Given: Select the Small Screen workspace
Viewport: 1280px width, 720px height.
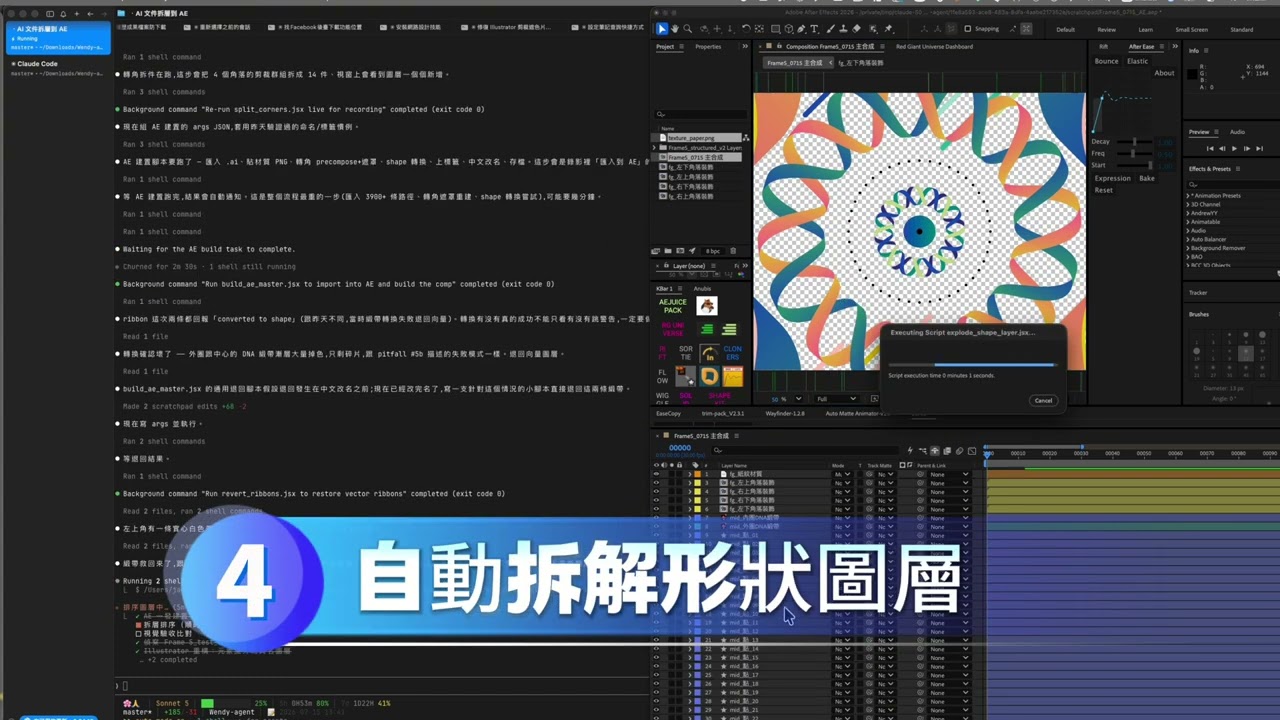Looking at the screenshot, I should pos(1191,29).
